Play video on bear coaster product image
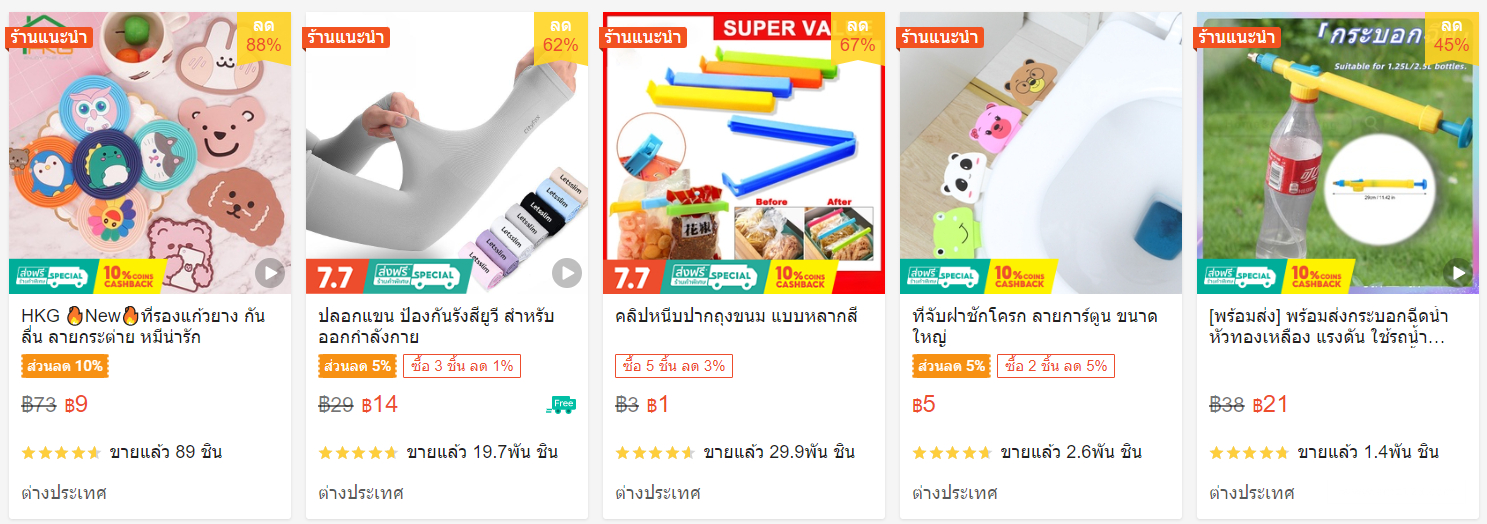Image resolution: width=1487 pixels, height=524 pixels. 269,272
